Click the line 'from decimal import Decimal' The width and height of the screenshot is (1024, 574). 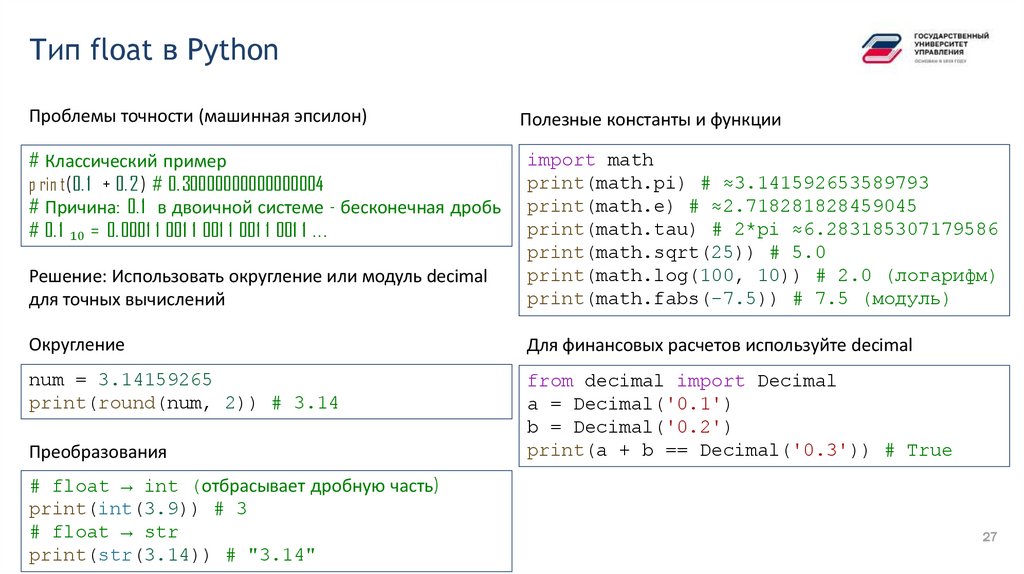point(682,381)
